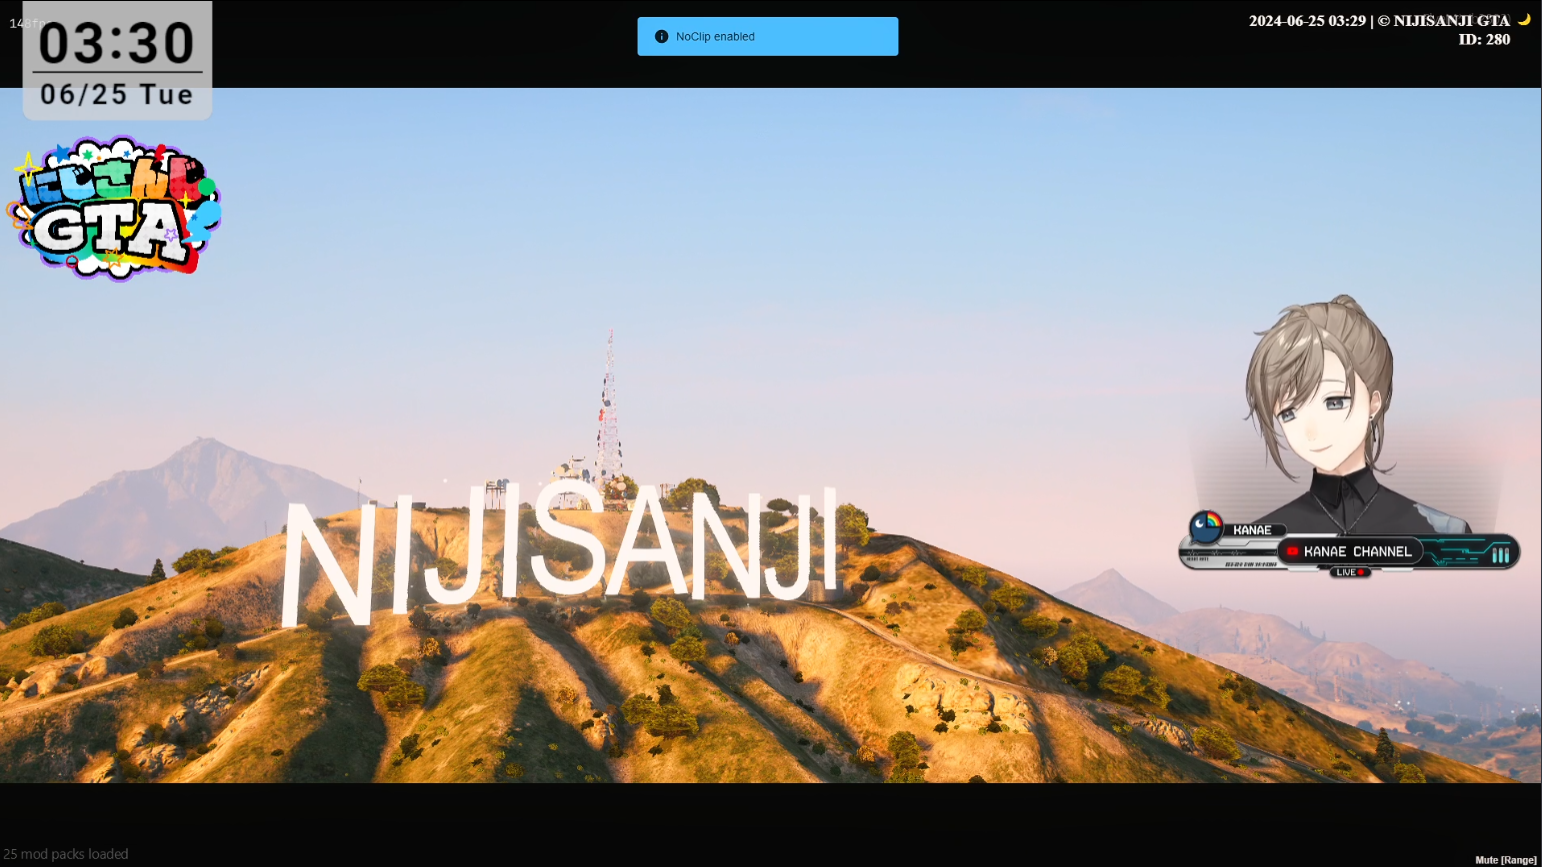This screenshot has width=1542, height=867.
Task: Click the 25 mod packs loaded text
Action: tap(66, 854)
